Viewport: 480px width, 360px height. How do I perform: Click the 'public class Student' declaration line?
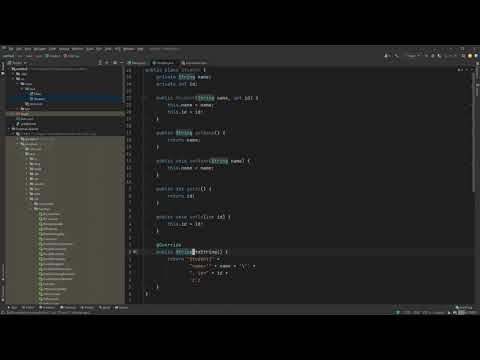pos(175,70)
